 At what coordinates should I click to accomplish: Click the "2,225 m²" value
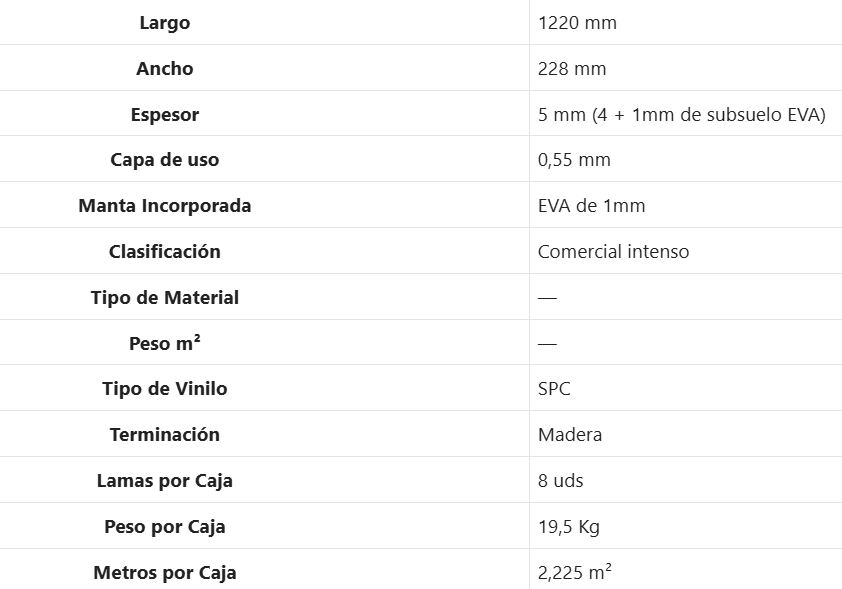click(x=574, y=573)
